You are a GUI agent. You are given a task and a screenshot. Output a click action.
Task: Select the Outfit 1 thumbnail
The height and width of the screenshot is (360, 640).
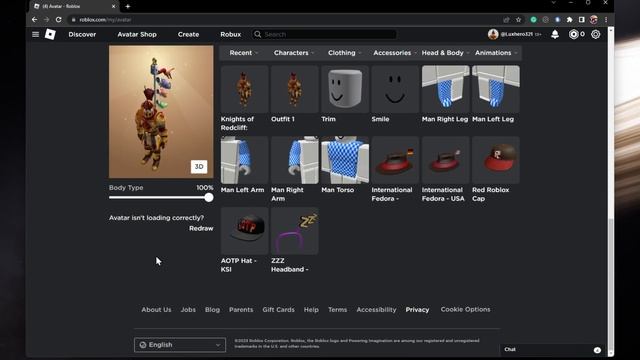(295, 89)
